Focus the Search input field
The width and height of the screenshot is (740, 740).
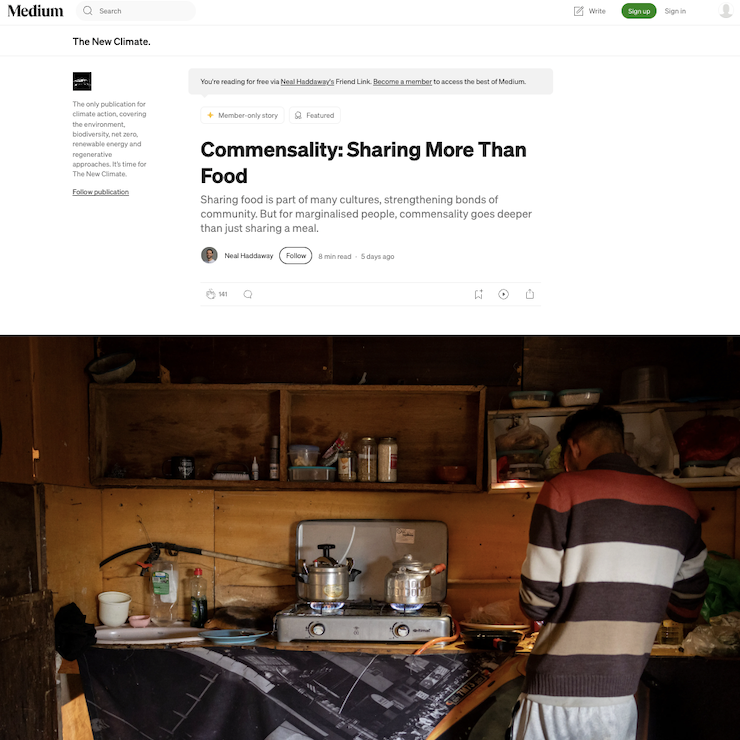click(136, 11)
